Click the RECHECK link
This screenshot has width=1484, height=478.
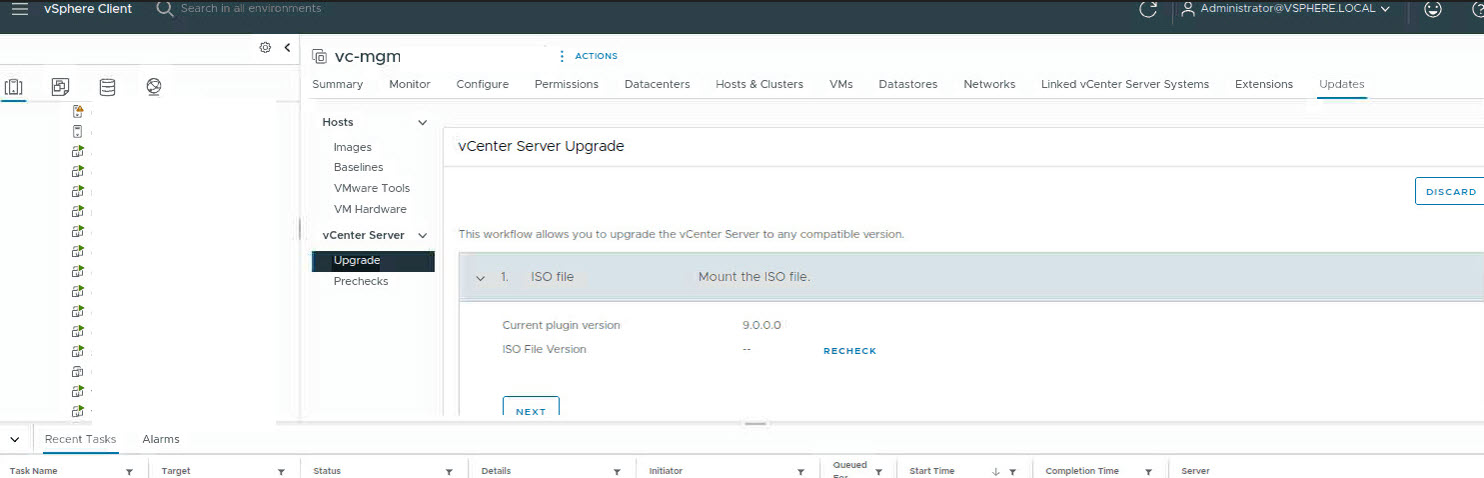click(849, 351)
